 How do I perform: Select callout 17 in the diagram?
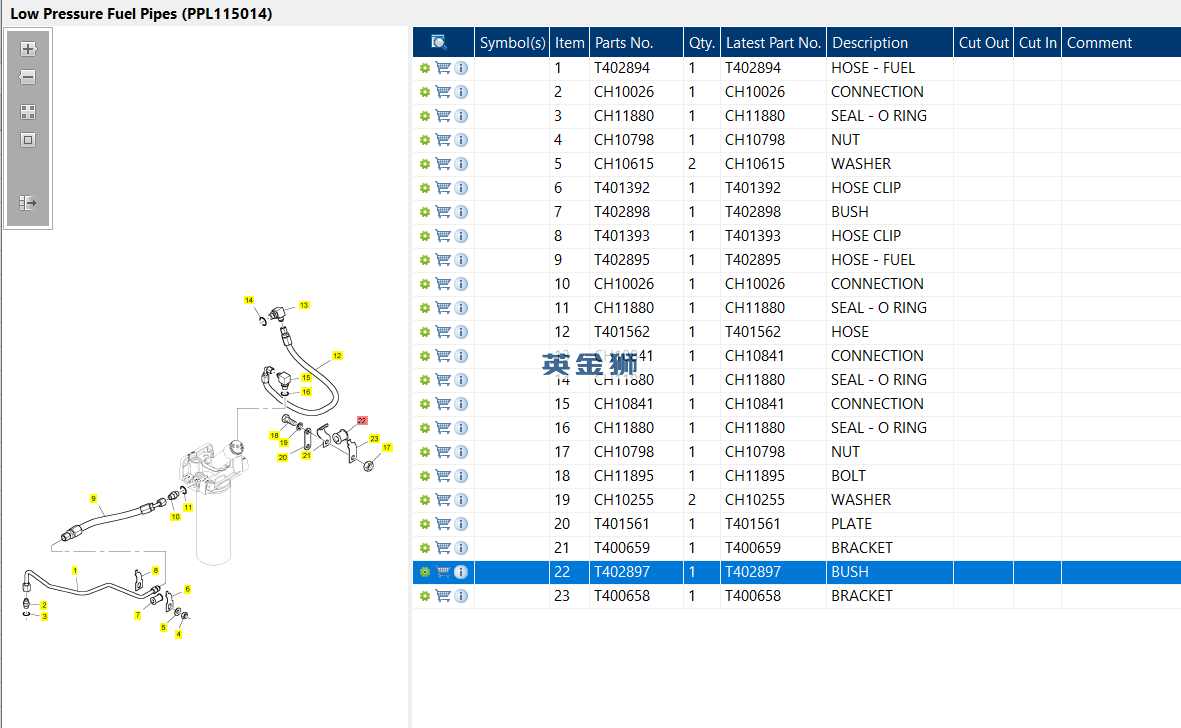tap(387, 447)
